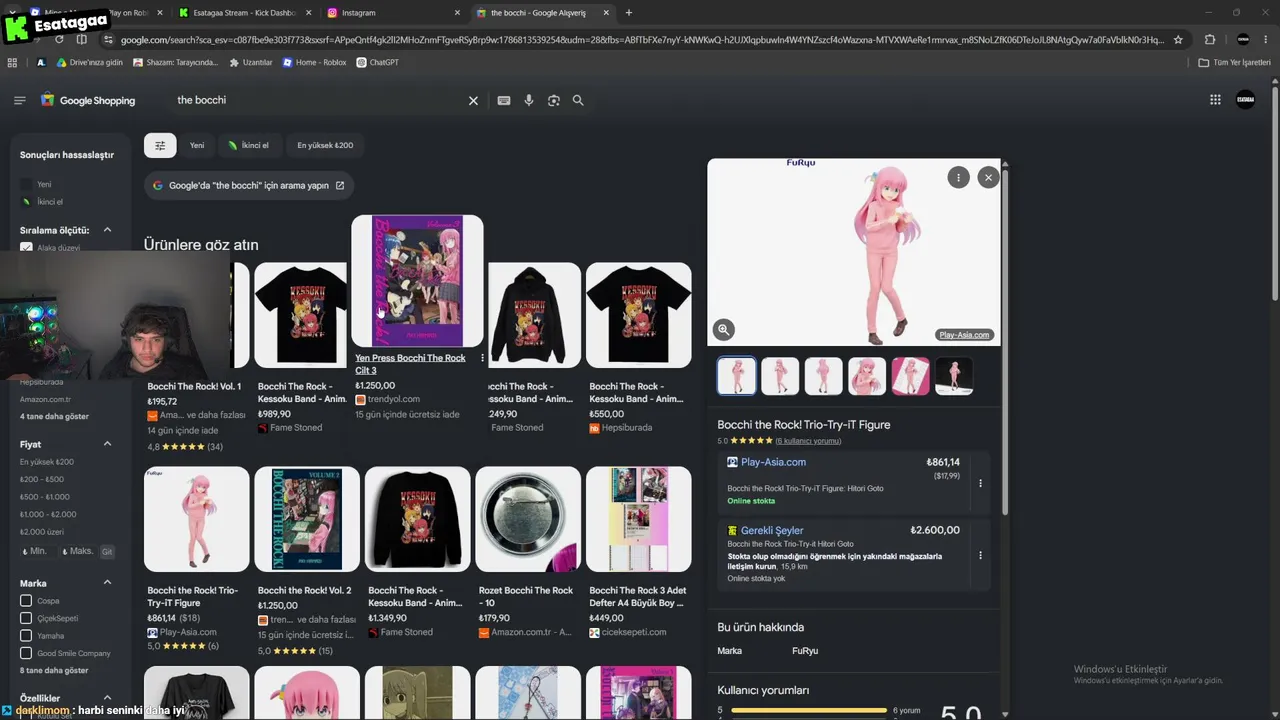Open the three-dot menu on product image
This screenshot has height=720, width=1280.
tap(958, 177)
